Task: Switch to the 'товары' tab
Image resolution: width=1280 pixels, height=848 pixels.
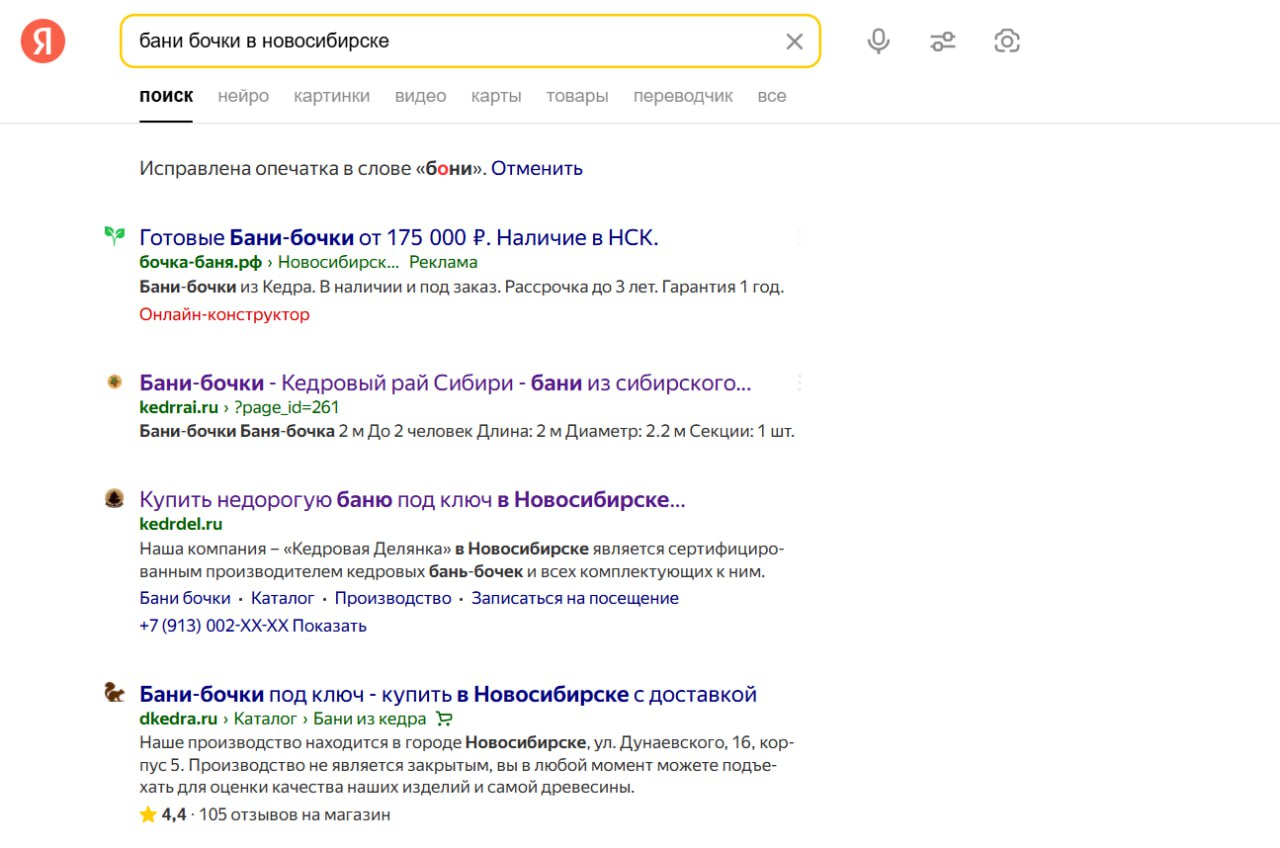Action: pyautogui.click(x=577, y=96)
